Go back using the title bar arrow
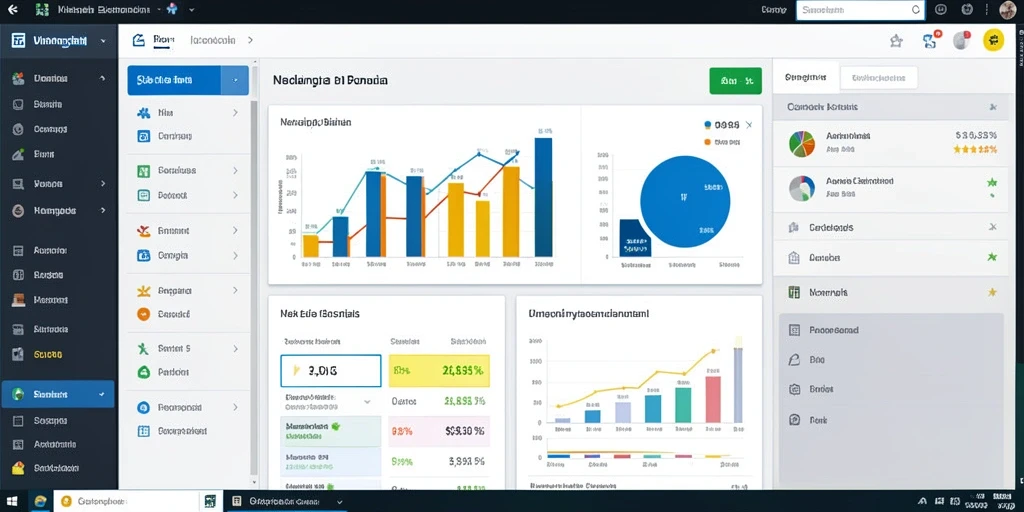The width and height of the screenshot is (1024, 512). tap(12, 10)
